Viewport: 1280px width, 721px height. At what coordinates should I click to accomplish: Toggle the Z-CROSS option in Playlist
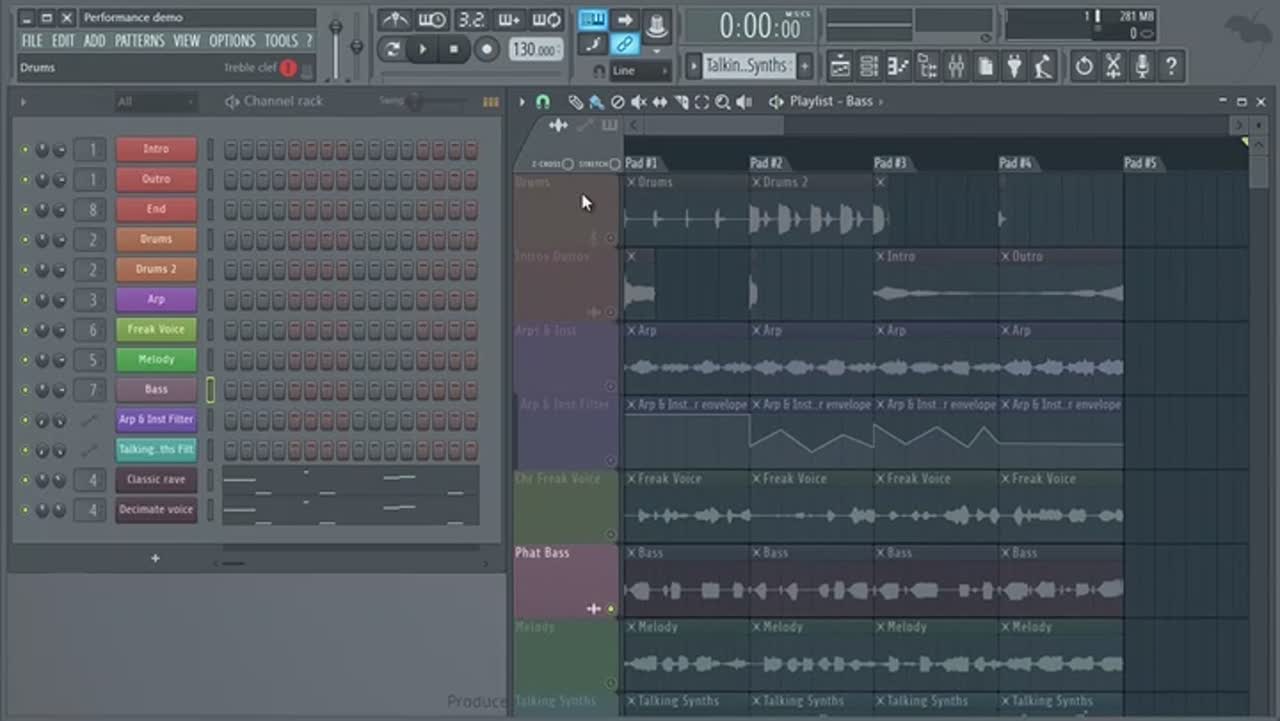[567, 164]
